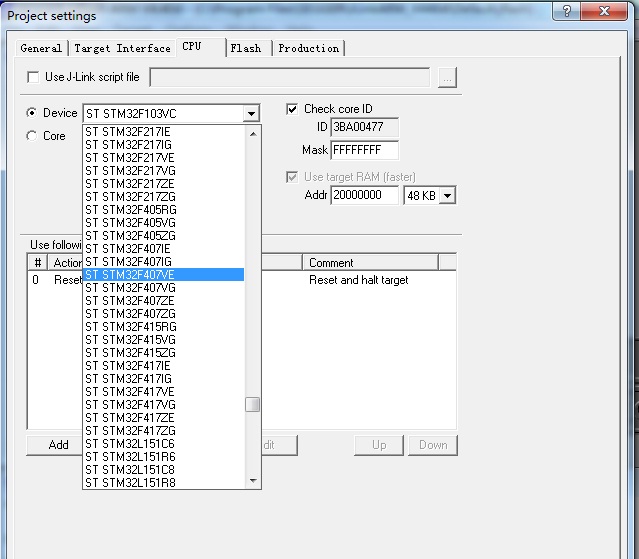Screen dimensions: 639x559
Task: Select ST STM32F415VG device
Action: pyautogui.click(x=163, y=340)
